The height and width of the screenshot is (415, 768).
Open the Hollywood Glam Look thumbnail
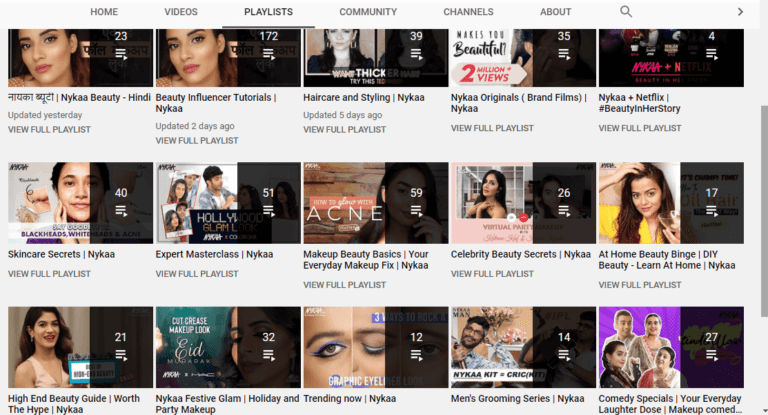(228, 203)
